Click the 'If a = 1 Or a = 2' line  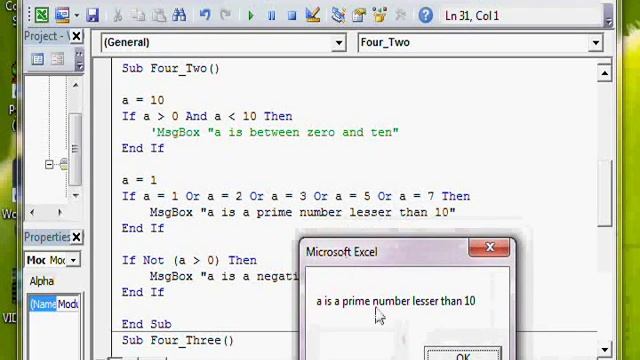[296, 196]
